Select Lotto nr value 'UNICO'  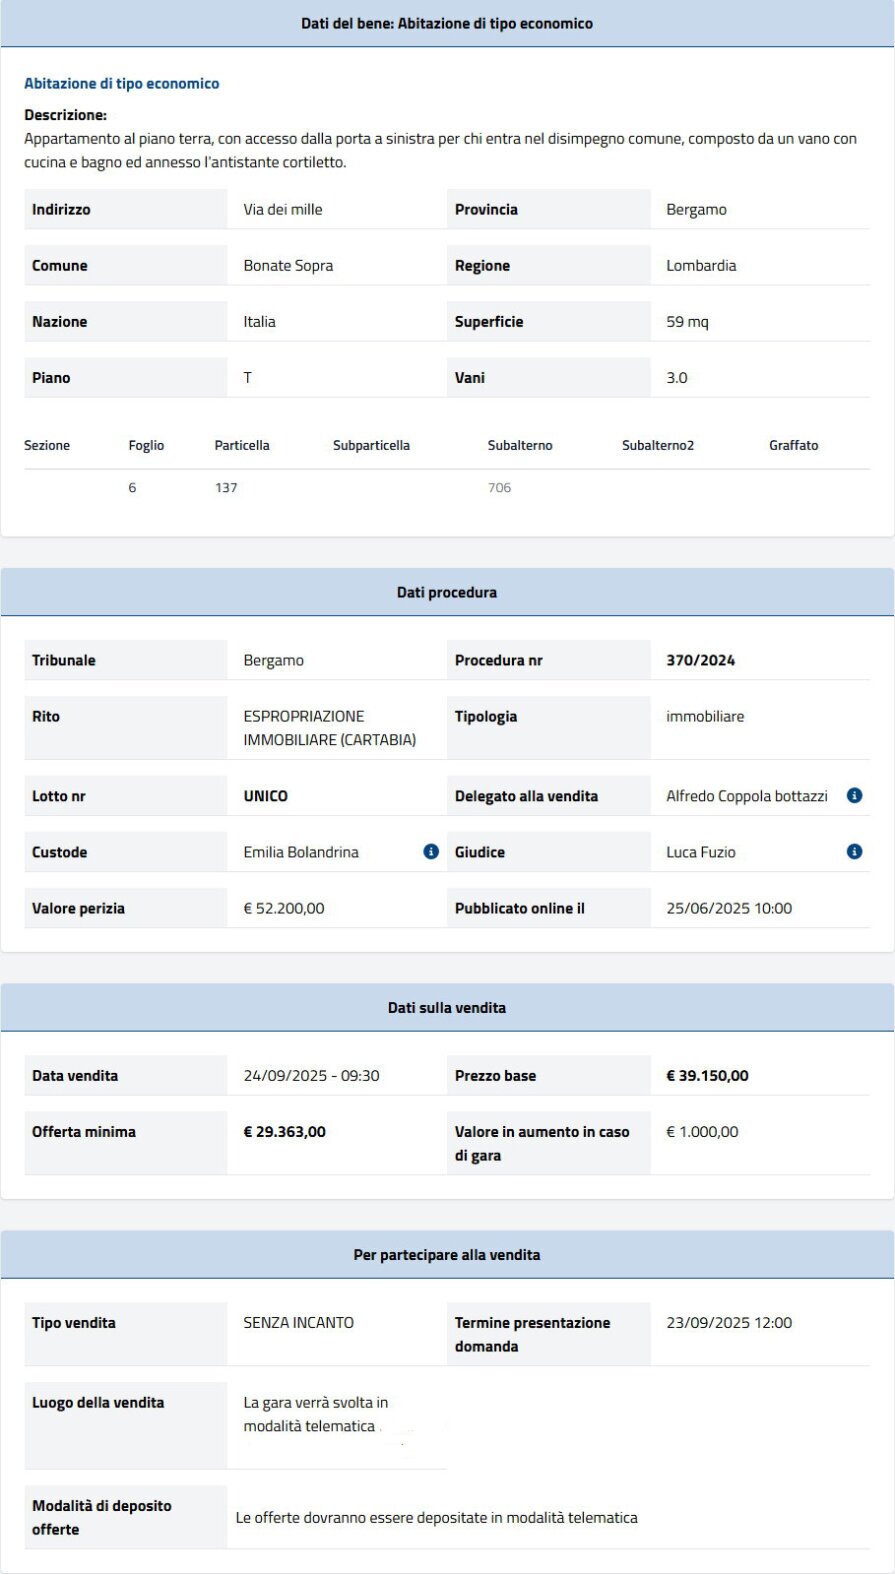point(265,797)
